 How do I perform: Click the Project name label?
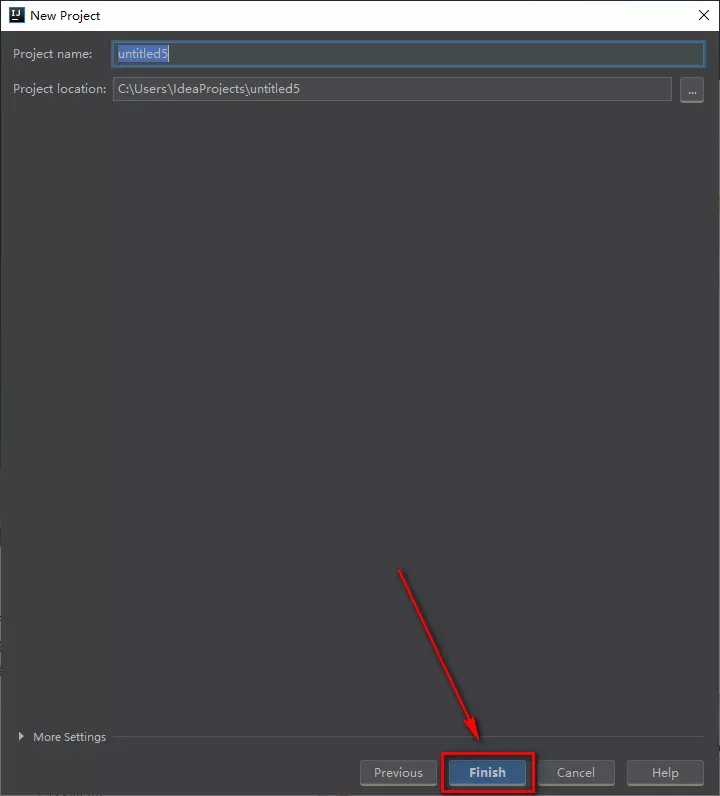(x=52, y=54)
